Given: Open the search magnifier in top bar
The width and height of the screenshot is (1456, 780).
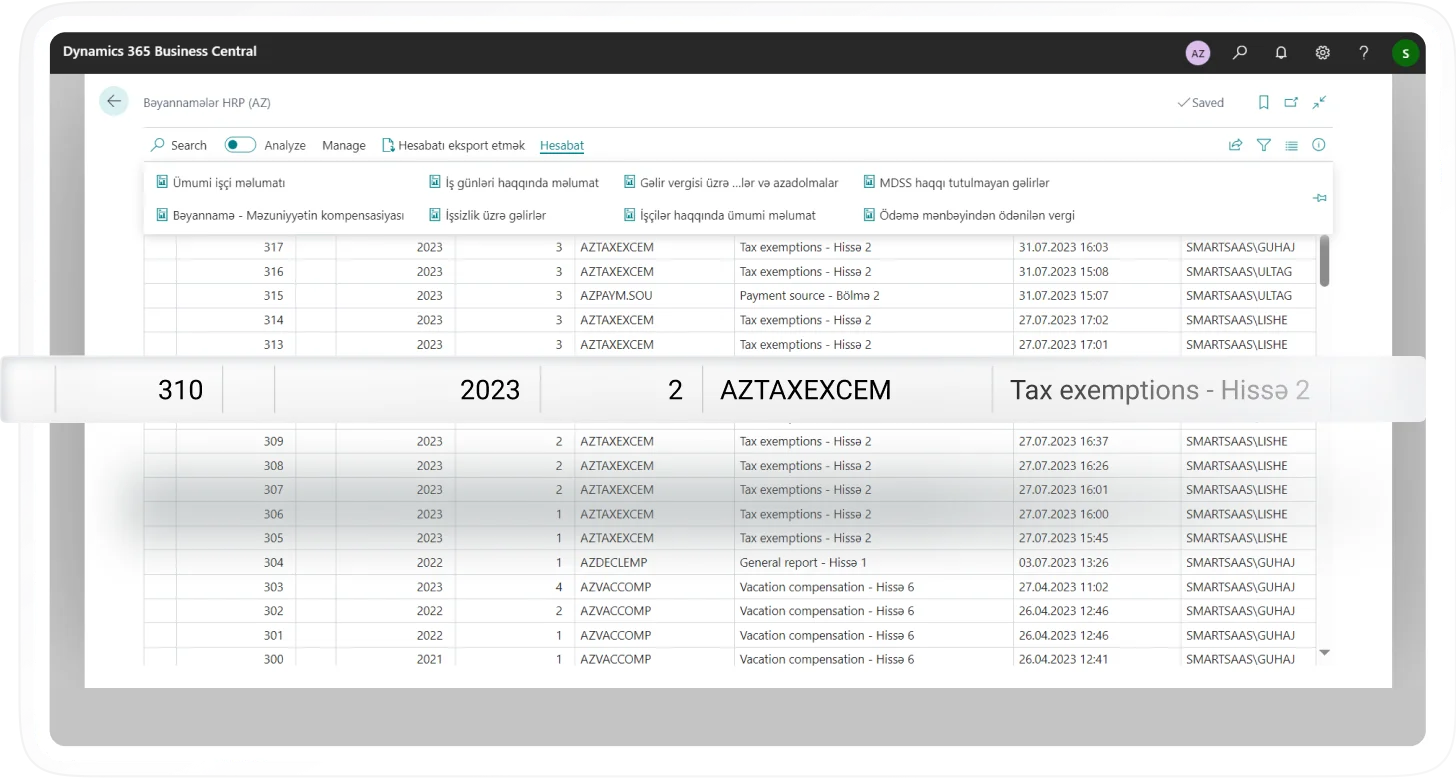Looking at the screenshot, I should click(x=1240, y=53).
